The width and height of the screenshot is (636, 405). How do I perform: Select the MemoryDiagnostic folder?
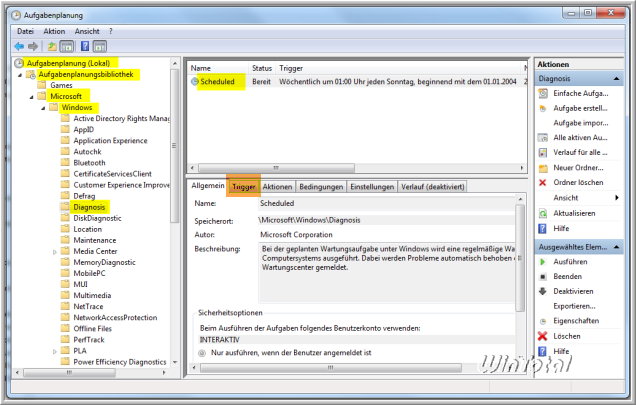click(x=104, y=263)
